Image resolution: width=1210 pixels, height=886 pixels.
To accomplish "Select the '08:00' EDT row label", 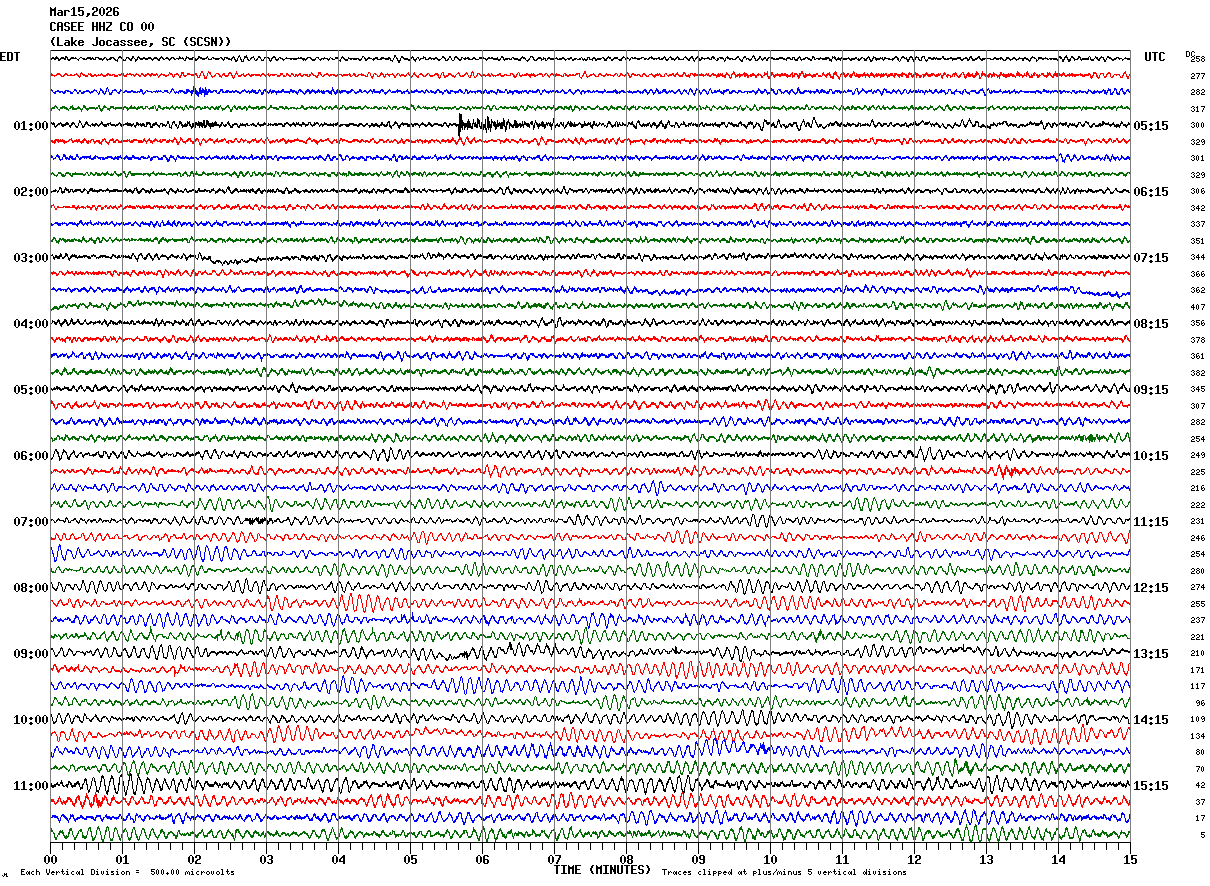I will coord(31,588).
